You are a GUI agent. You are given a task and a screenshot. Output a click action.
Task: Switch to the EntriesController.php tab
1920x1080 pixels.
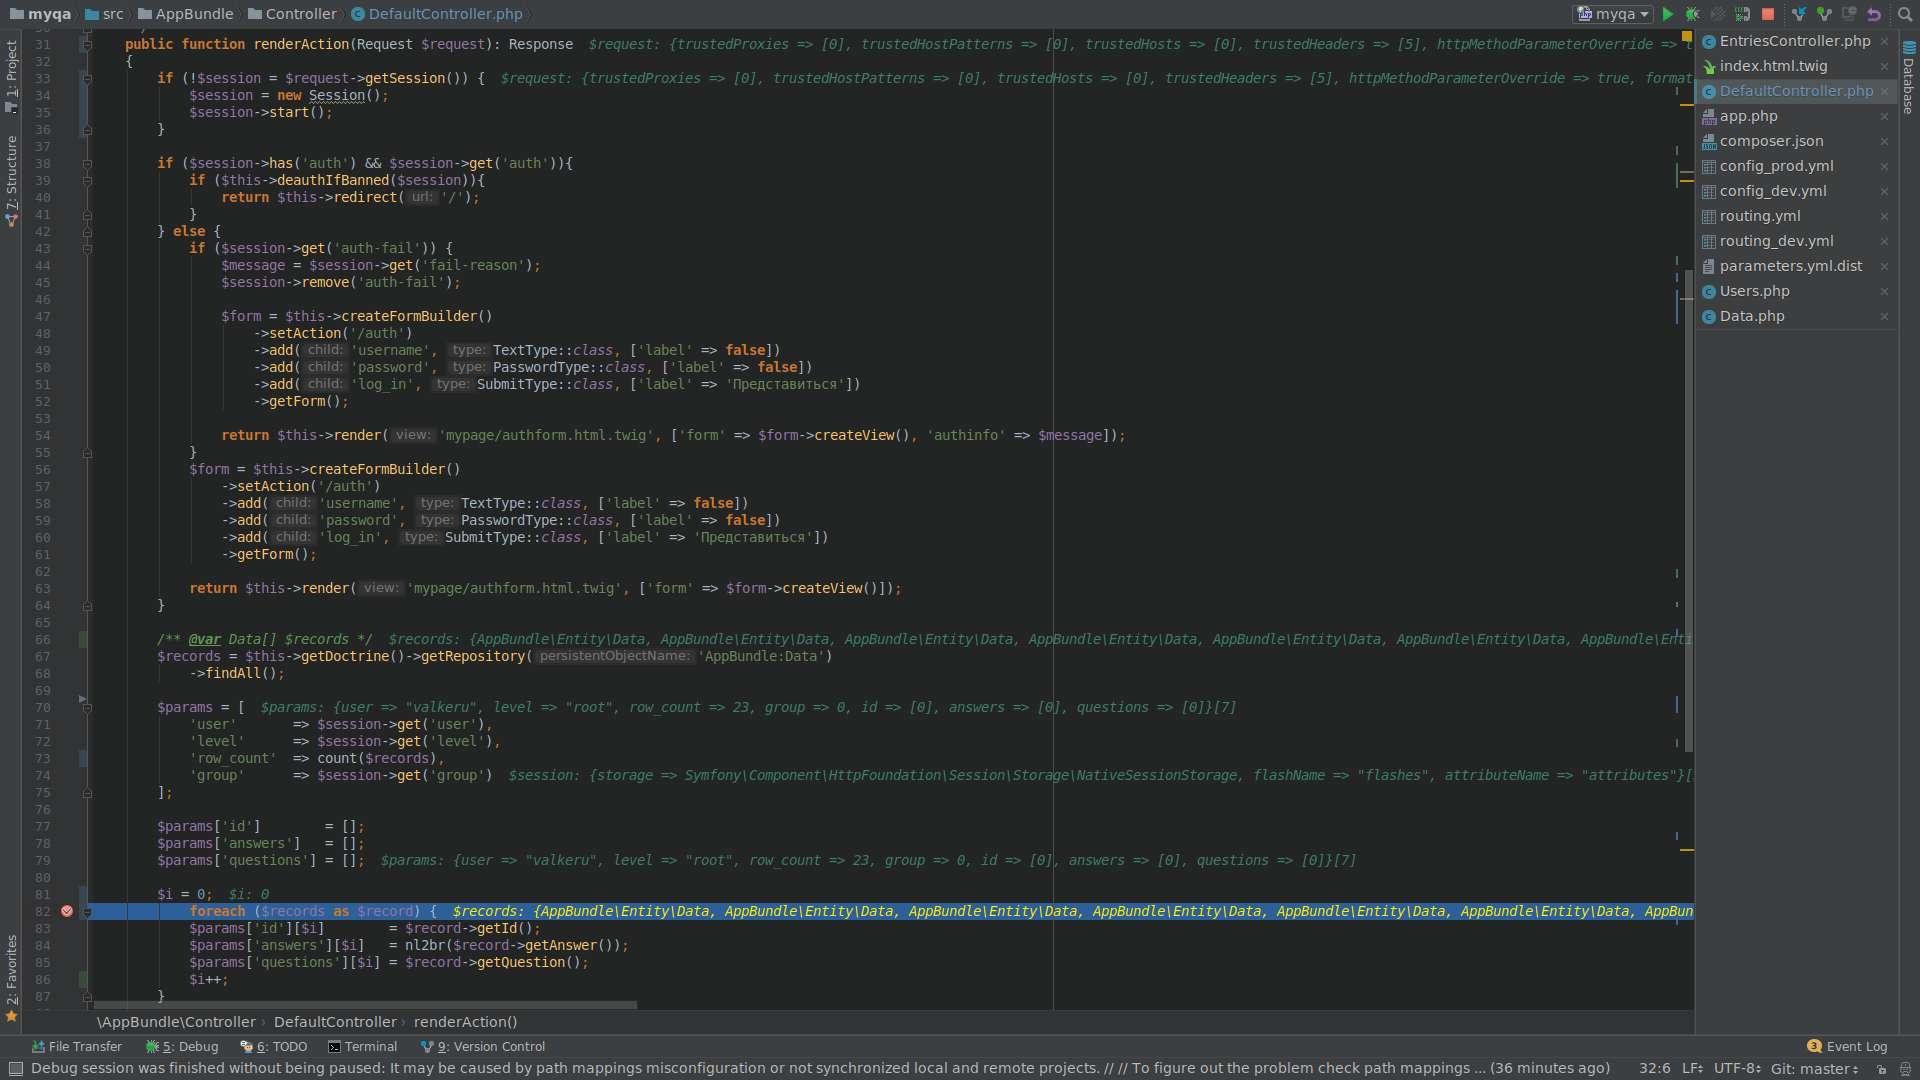point(1794,41)
